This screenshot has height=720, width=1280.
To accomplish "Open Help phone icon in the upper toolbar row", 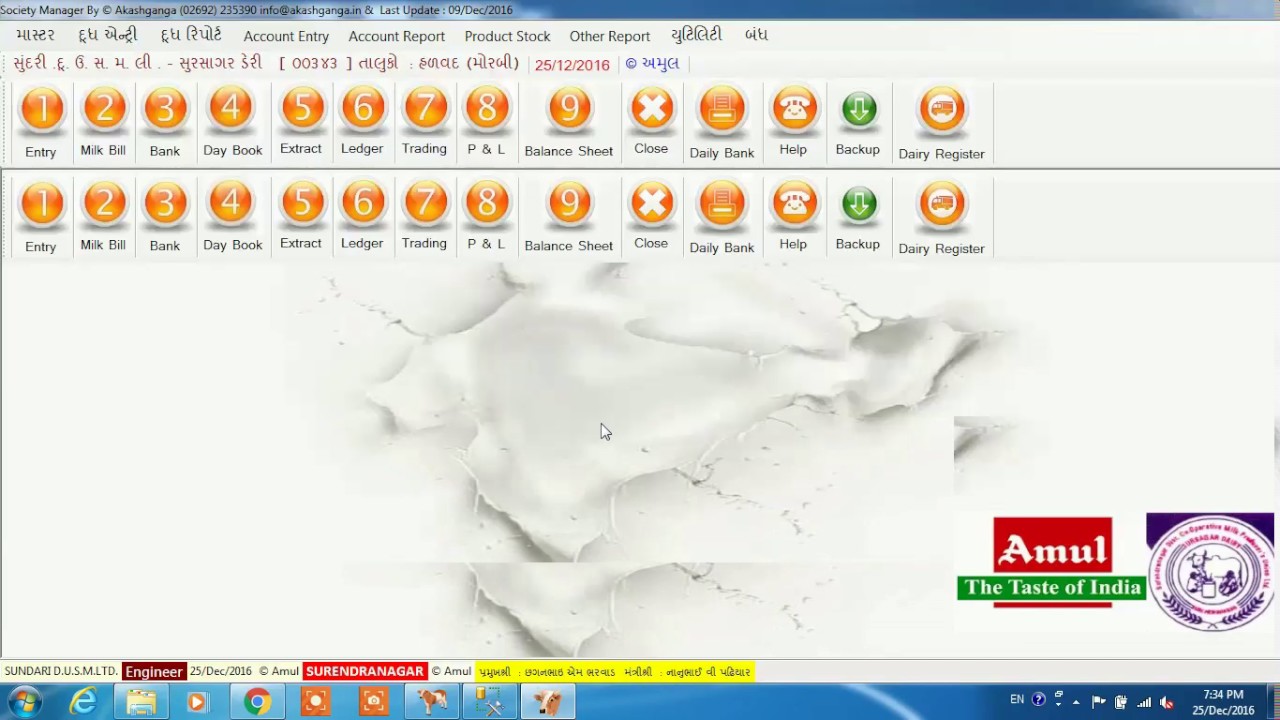I will click(x=793, y=122).
